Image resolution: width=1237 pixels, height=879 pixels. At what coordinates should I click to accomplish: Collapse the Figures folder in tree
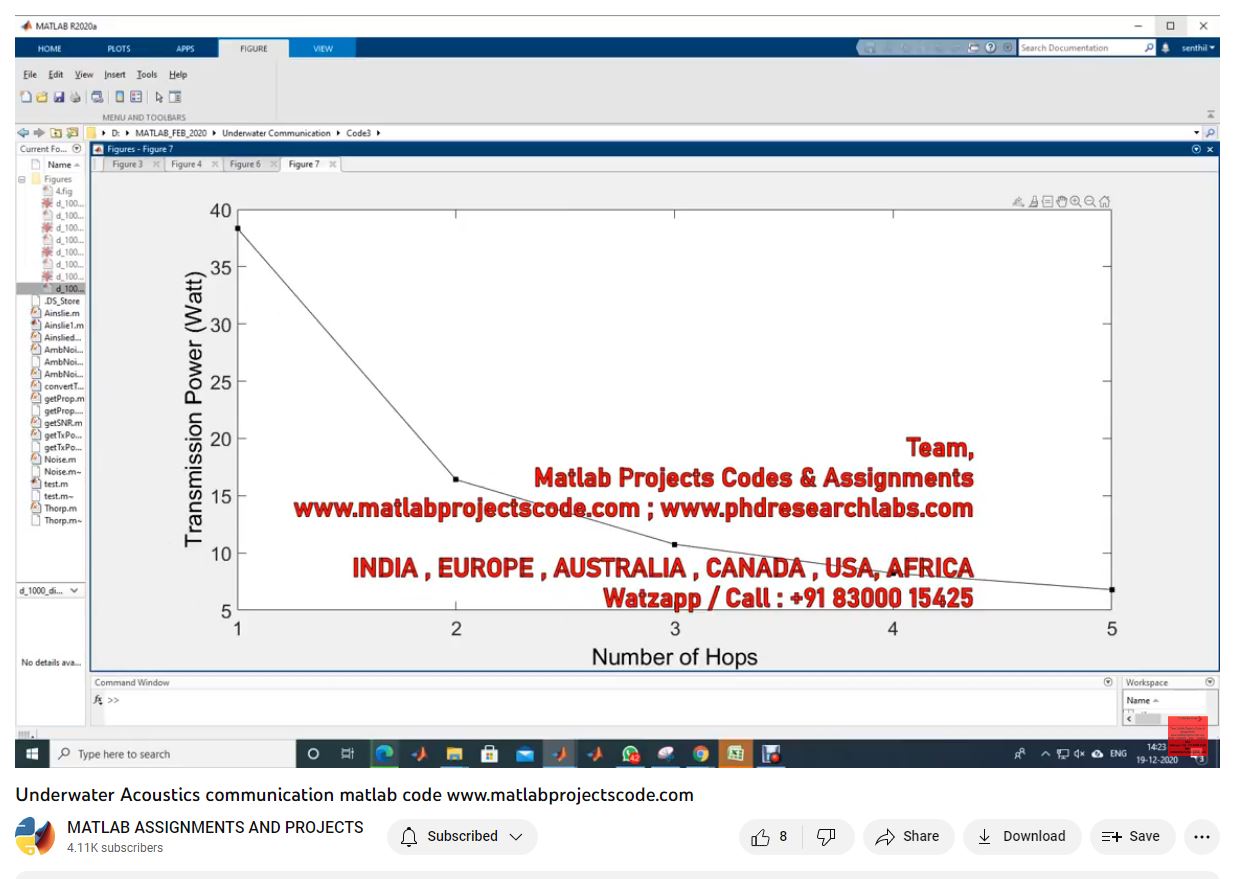click(x=21, y=179)
